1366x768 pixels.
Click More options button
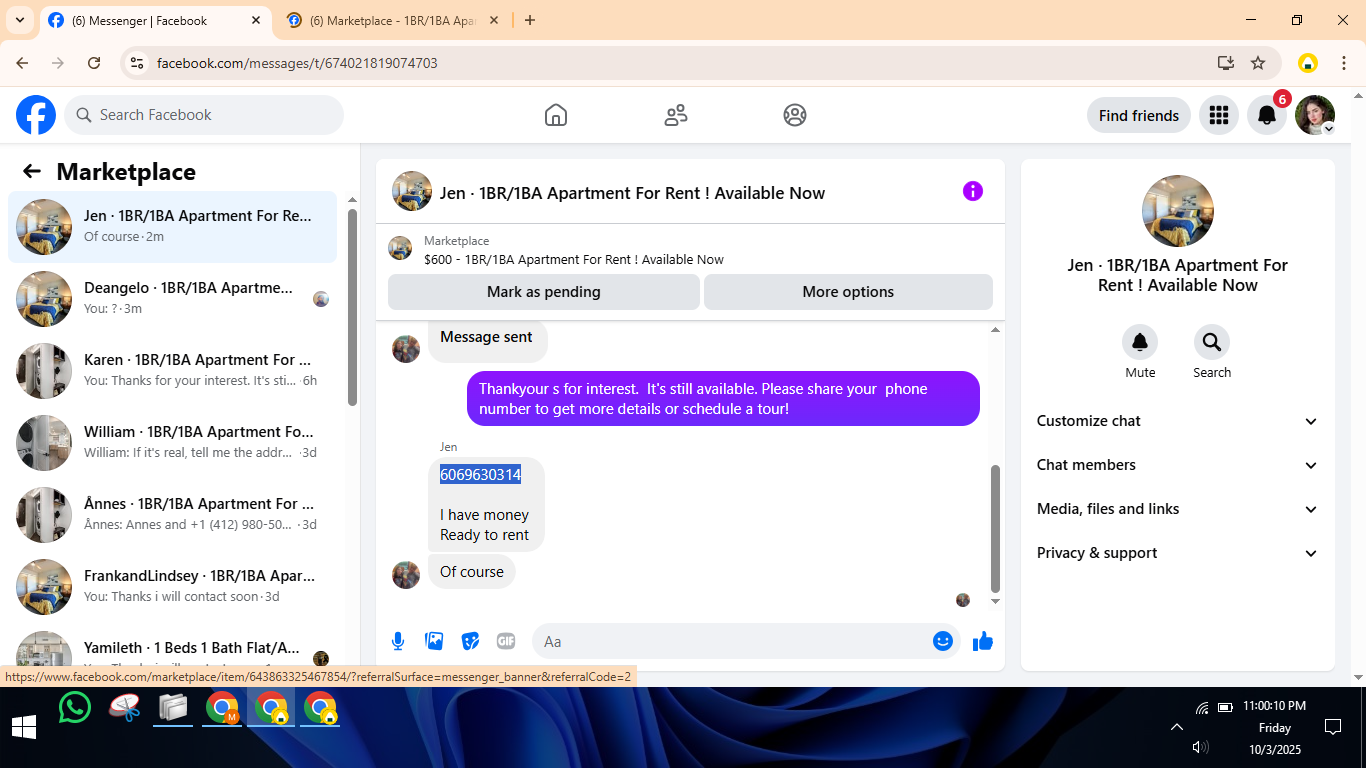coord(848,292)
